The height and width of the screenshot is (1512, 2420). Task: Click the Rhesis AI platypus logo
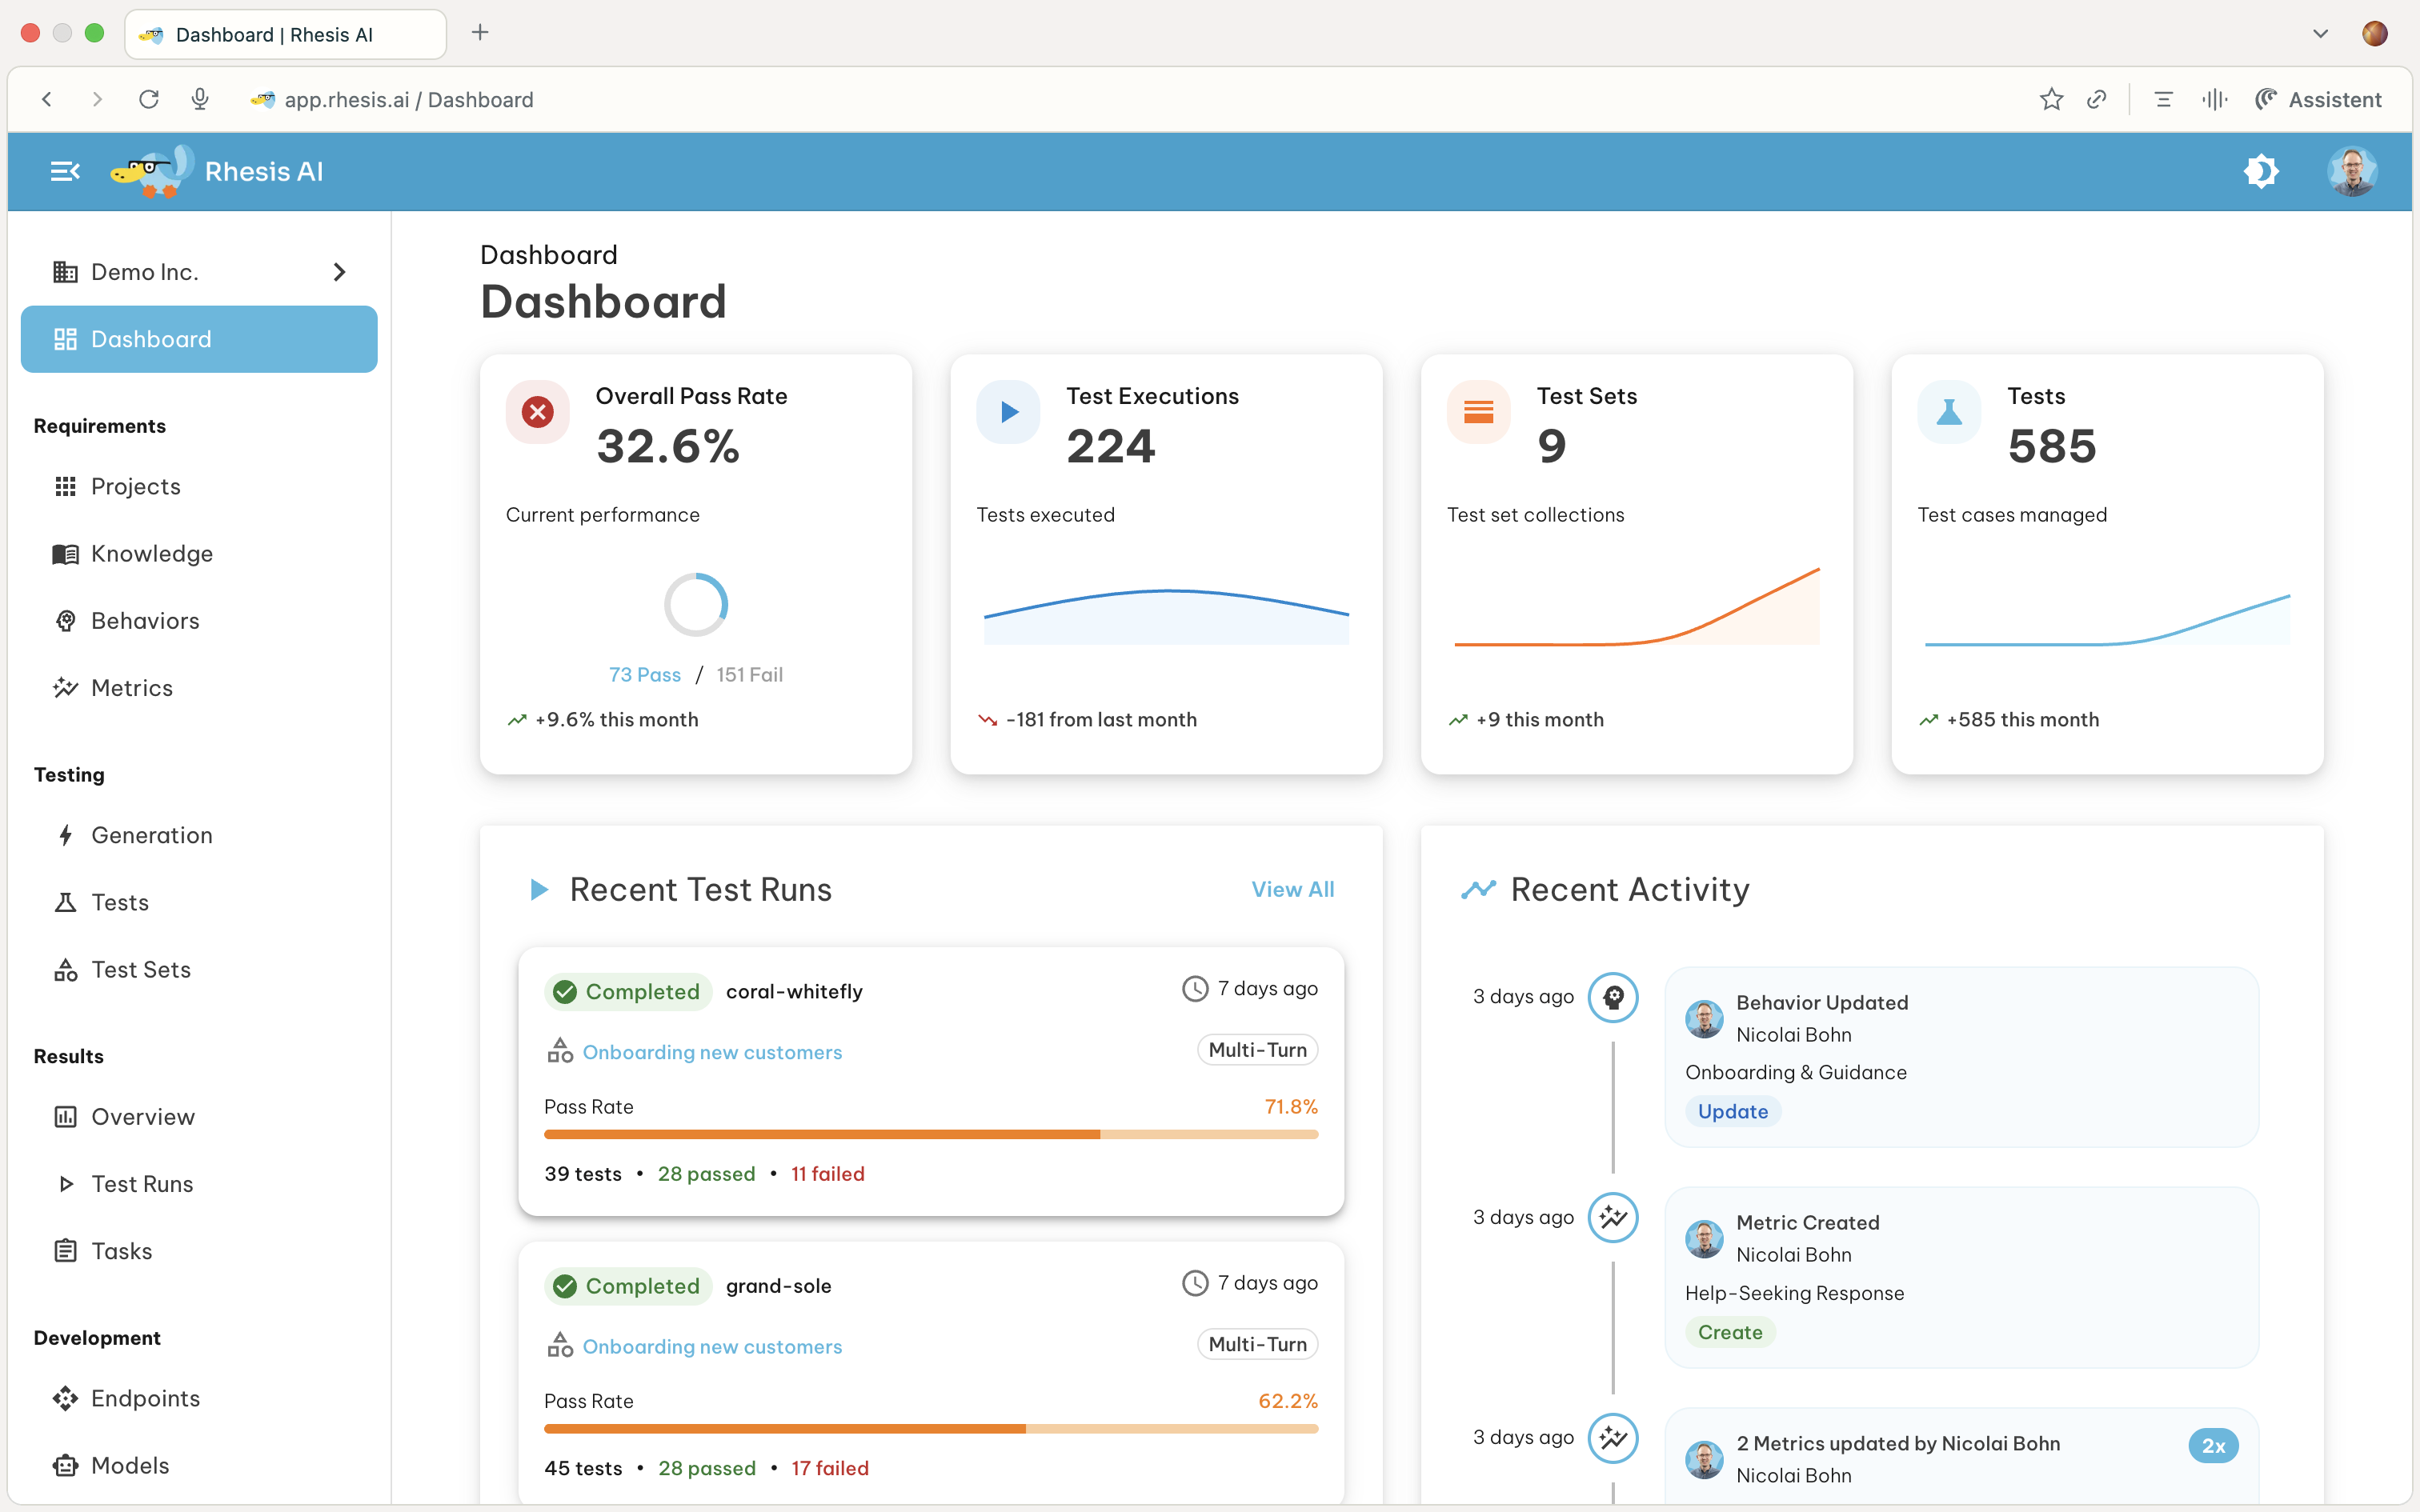152,171
